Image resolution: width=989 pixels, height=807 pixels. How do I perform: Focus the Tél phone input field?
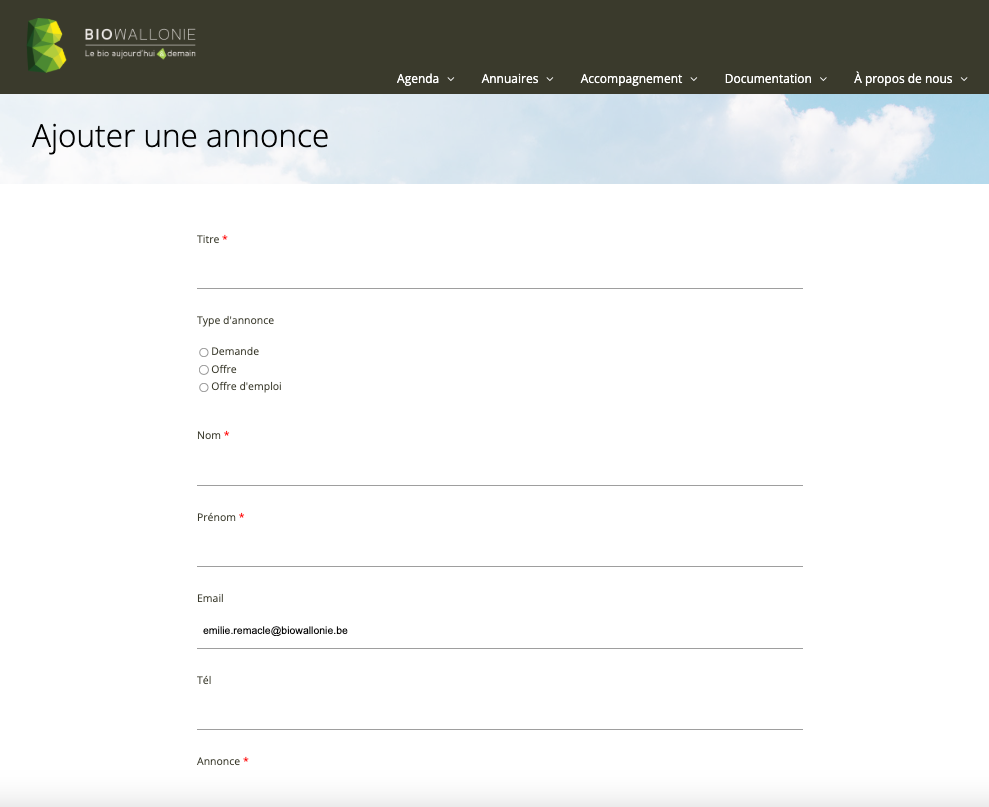point(499,712)
